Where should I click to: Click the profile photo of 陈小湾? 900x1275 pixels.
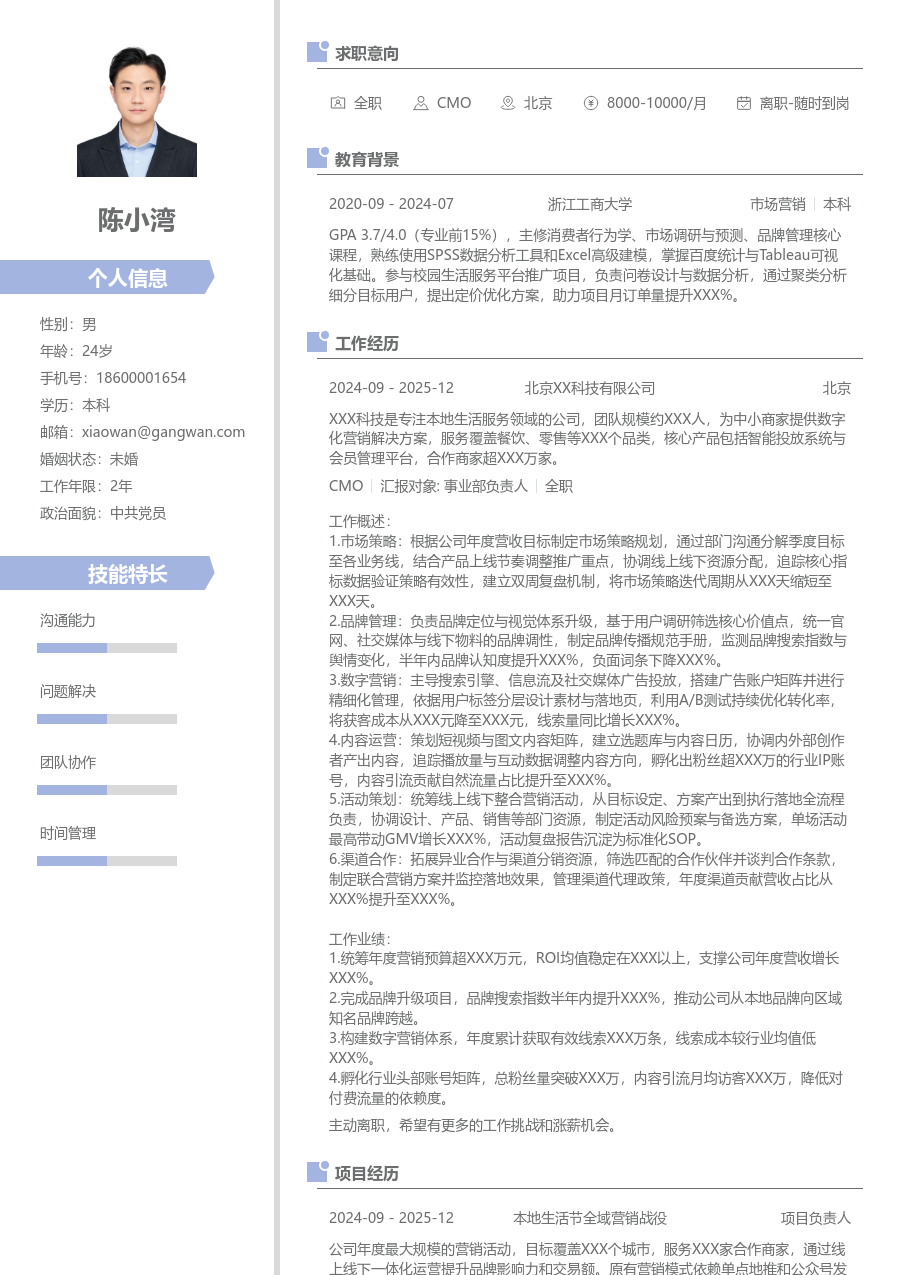pos(137,112)
